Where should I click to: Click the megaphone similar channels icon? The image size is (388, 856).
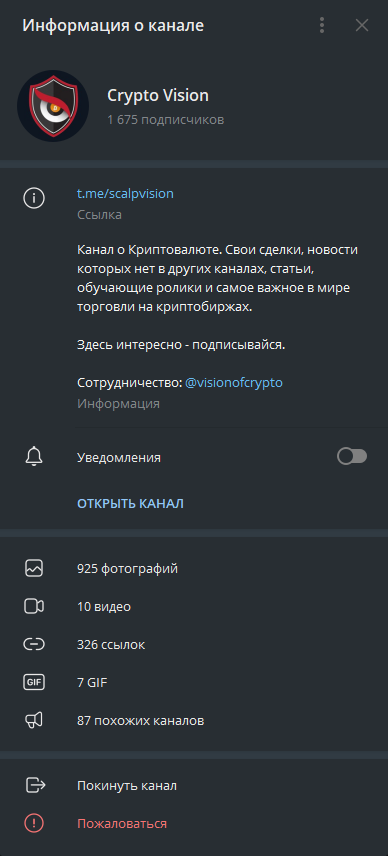[x=34, y=721]
